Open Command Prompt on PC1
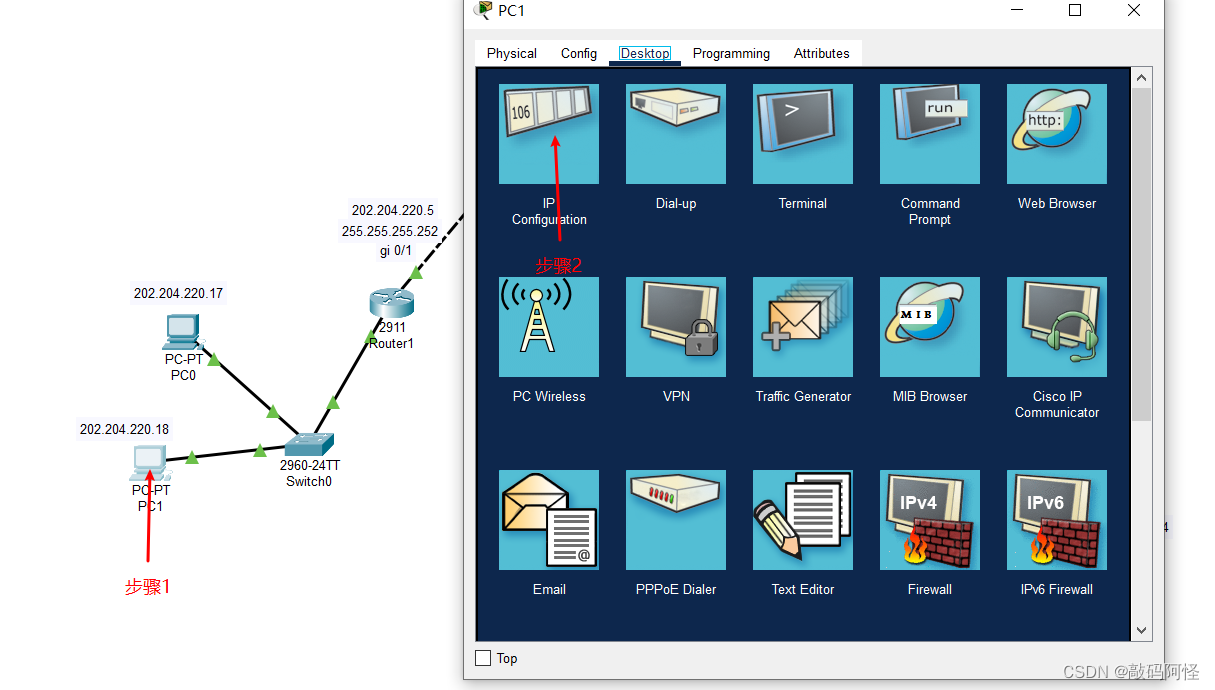 pyautogui.click(x=930, y=134)
